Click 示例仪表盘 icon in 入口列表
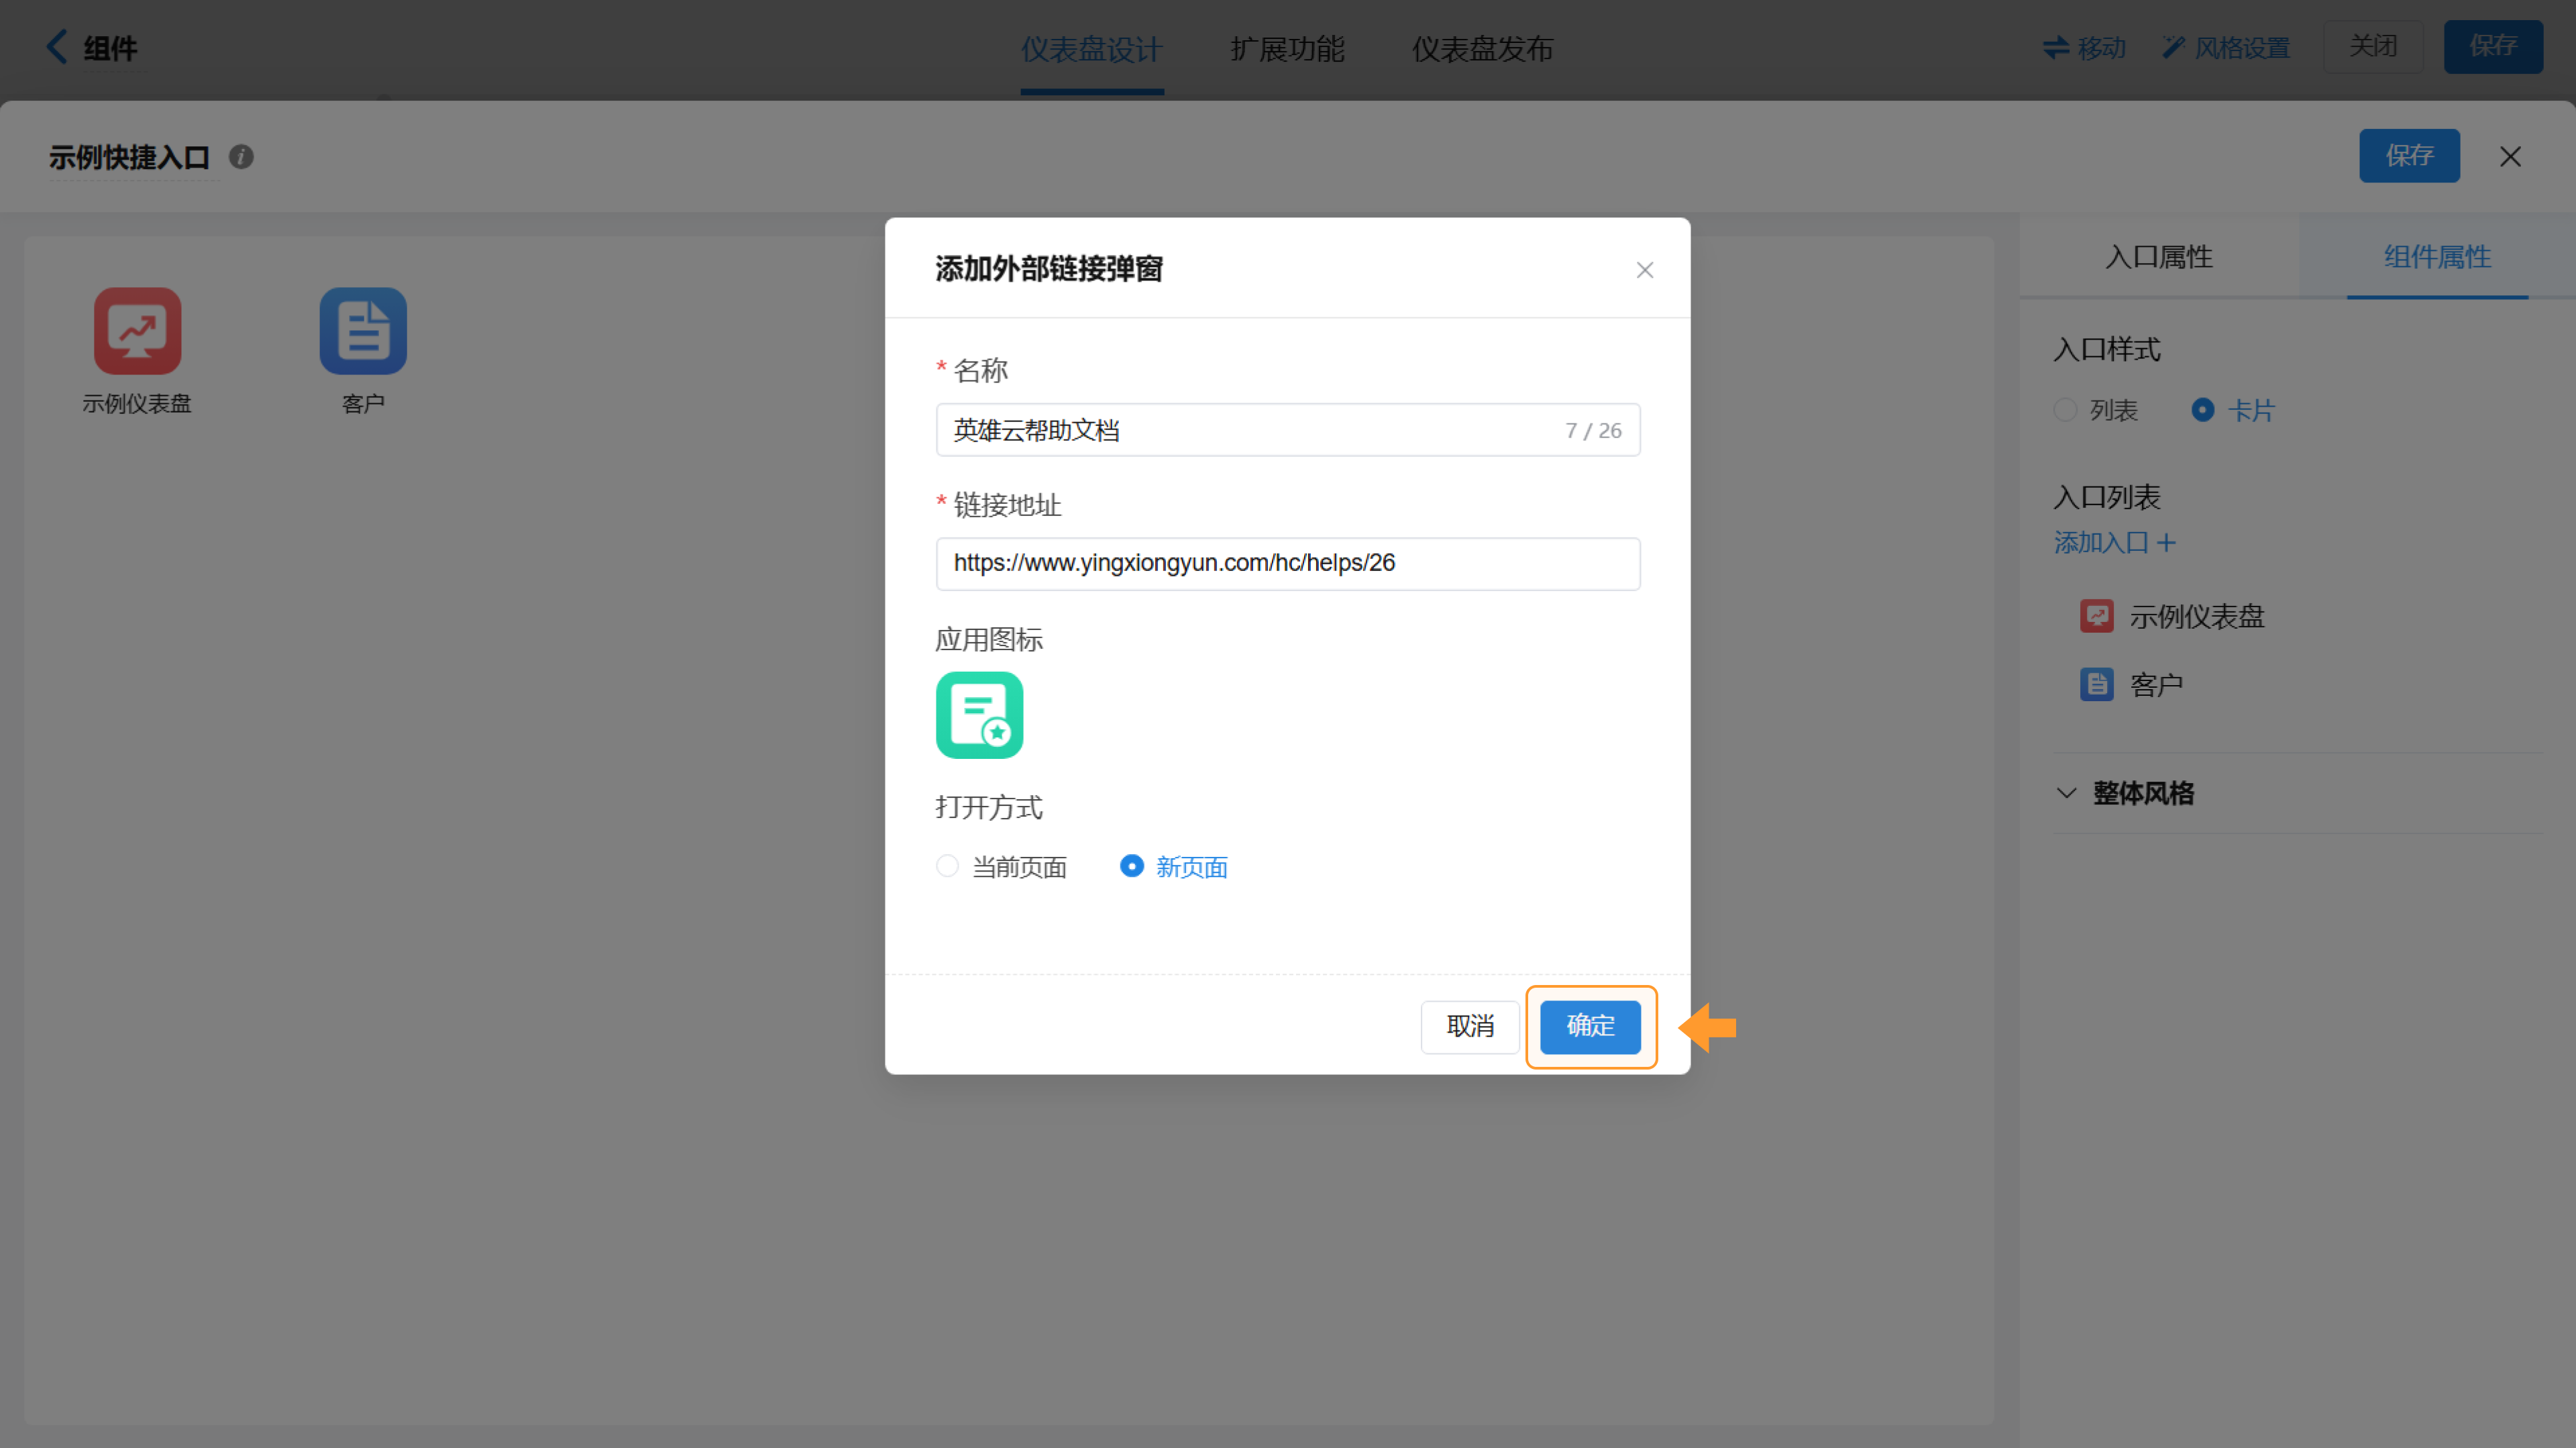The height and width of the screenshot is (1448, 2576). click(2097, 616)
